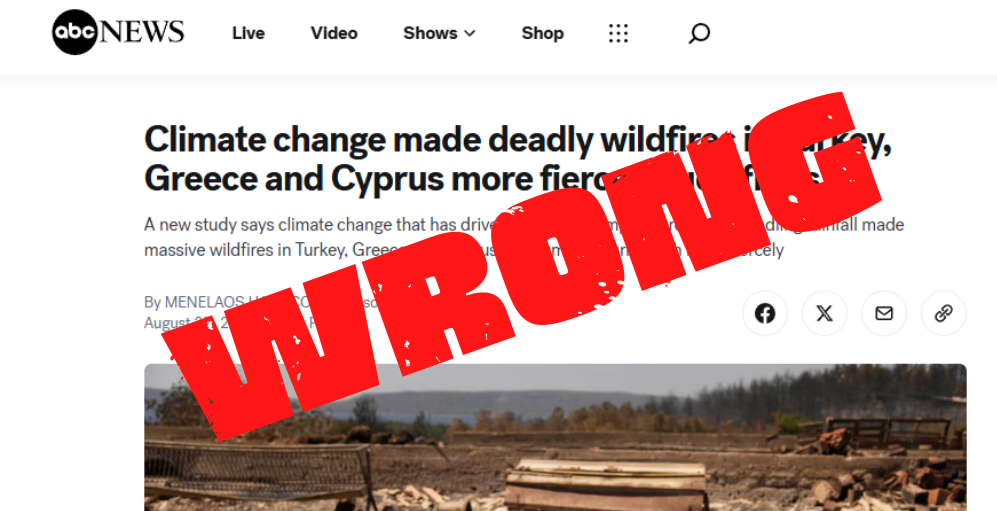
Task: Click the NEWS wordmark beside the logo
Action: 142,32
